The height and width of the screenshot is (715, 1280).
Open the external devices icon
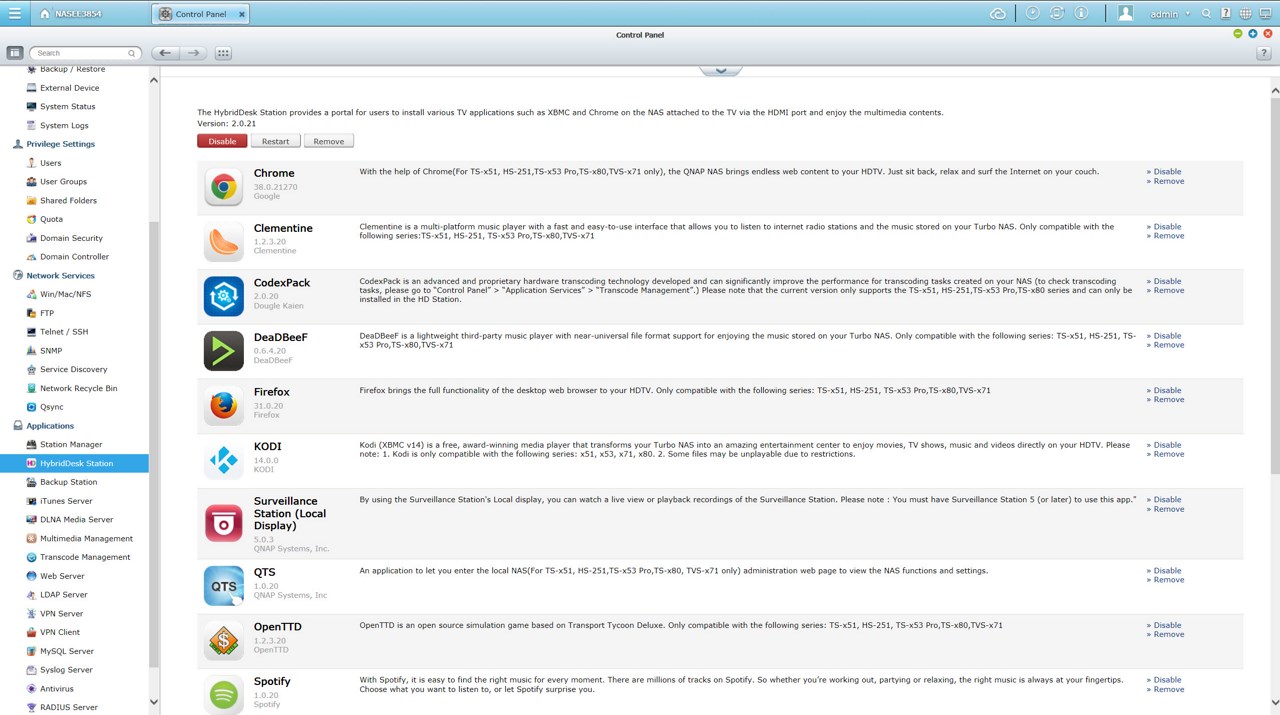(1057, 14)
